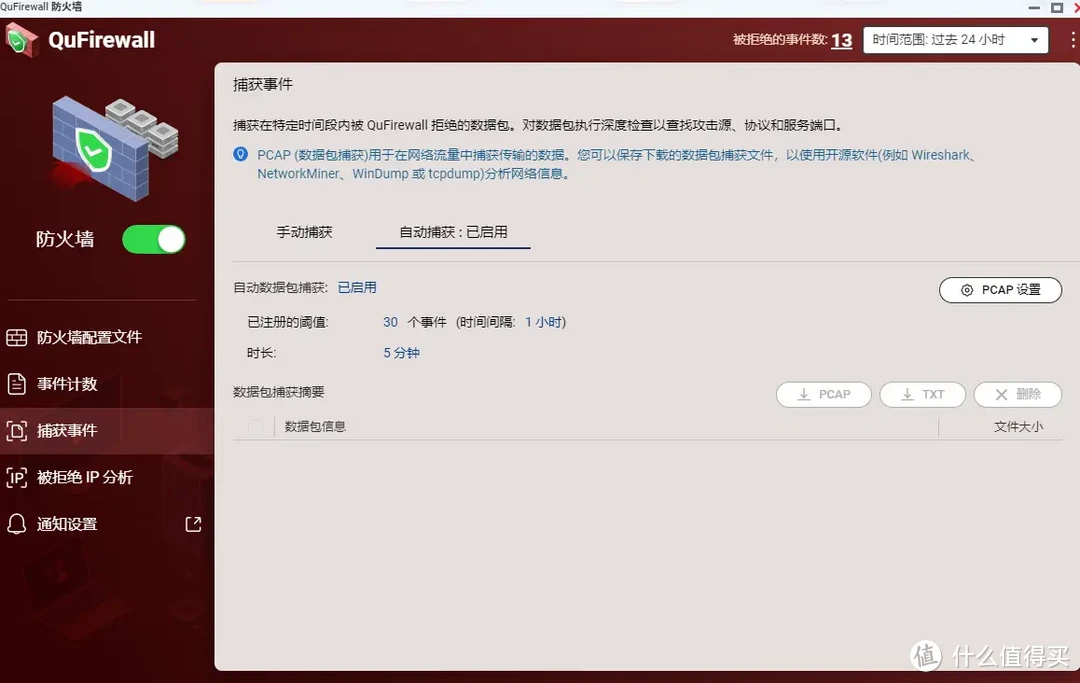Click the duration value 5 分钟
1080x683 pixels.
402,353
